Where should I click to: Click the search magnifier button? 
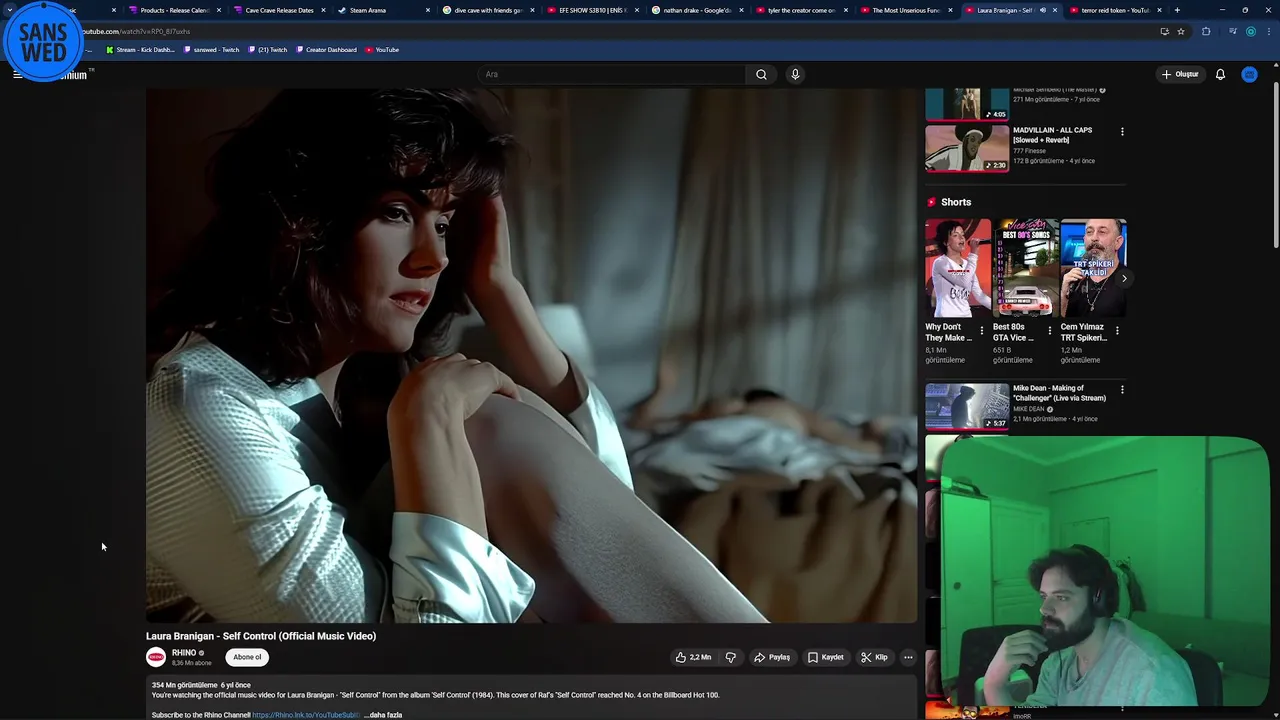[761, 74]
